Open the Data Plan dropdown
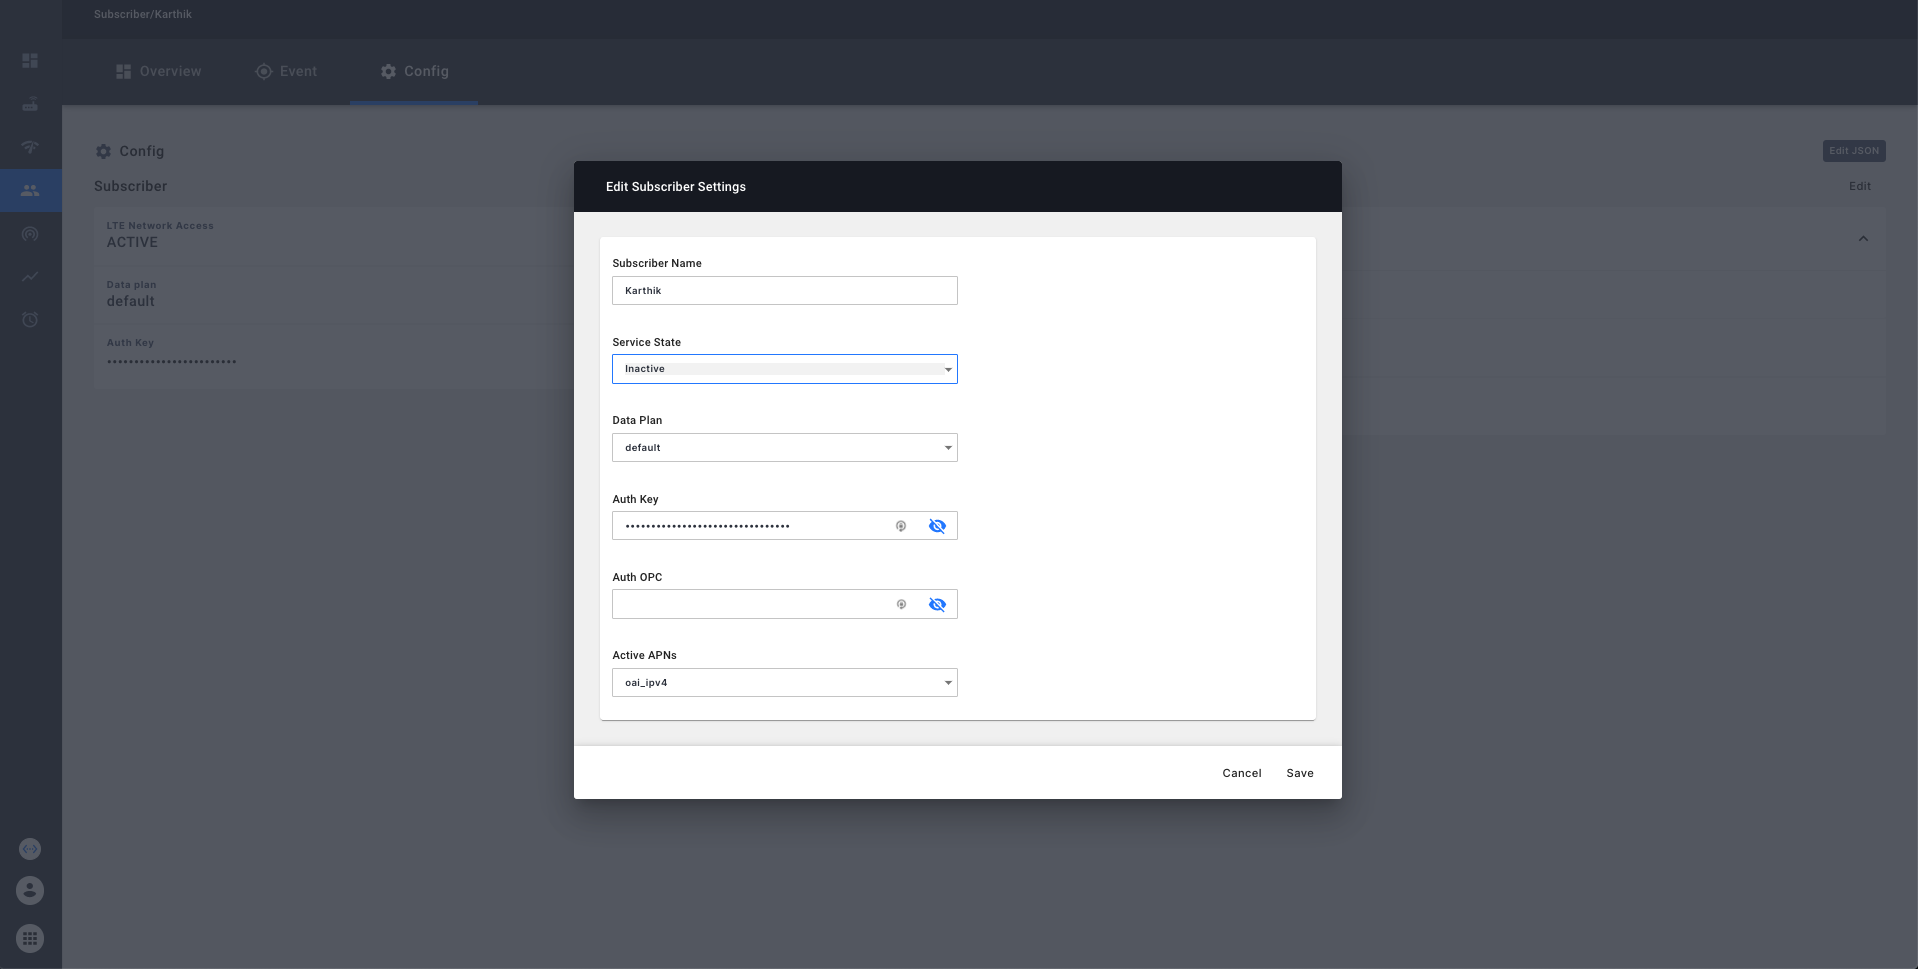The height and width of the screenshot is (969, 1918). [784, 447]
